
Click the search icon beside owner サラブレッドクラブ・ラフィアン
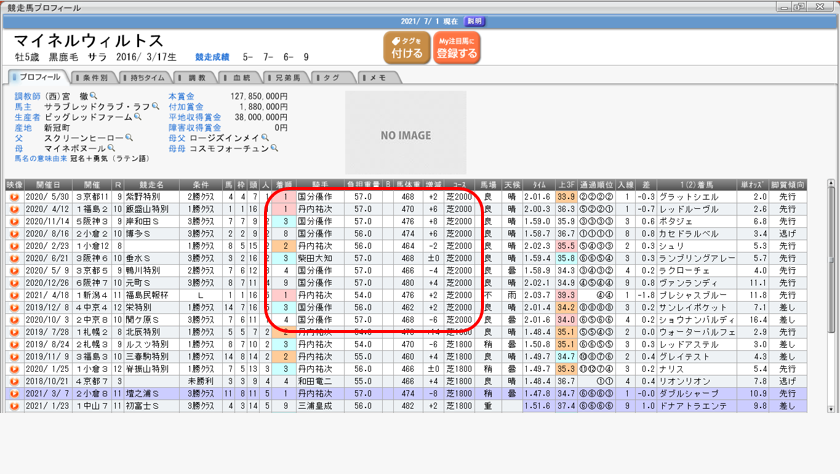pos(156,106)
